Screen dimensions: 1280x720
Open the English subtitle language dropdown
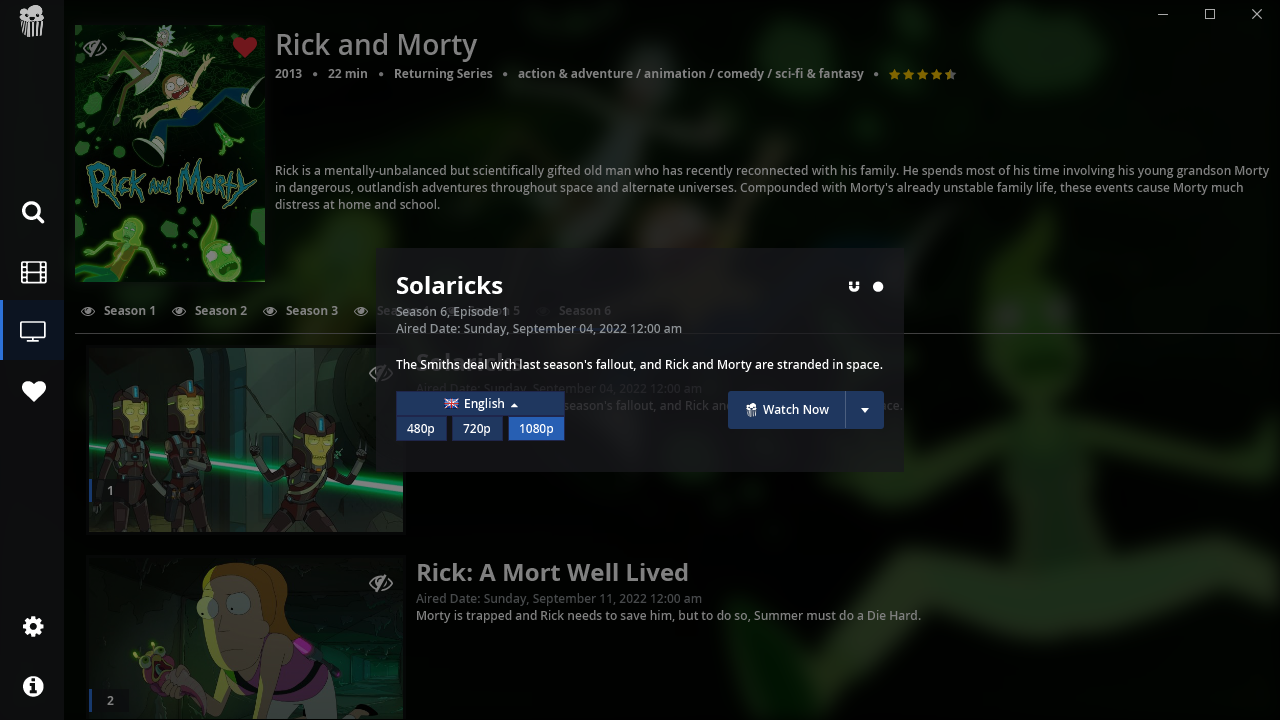tap(480, 404)
